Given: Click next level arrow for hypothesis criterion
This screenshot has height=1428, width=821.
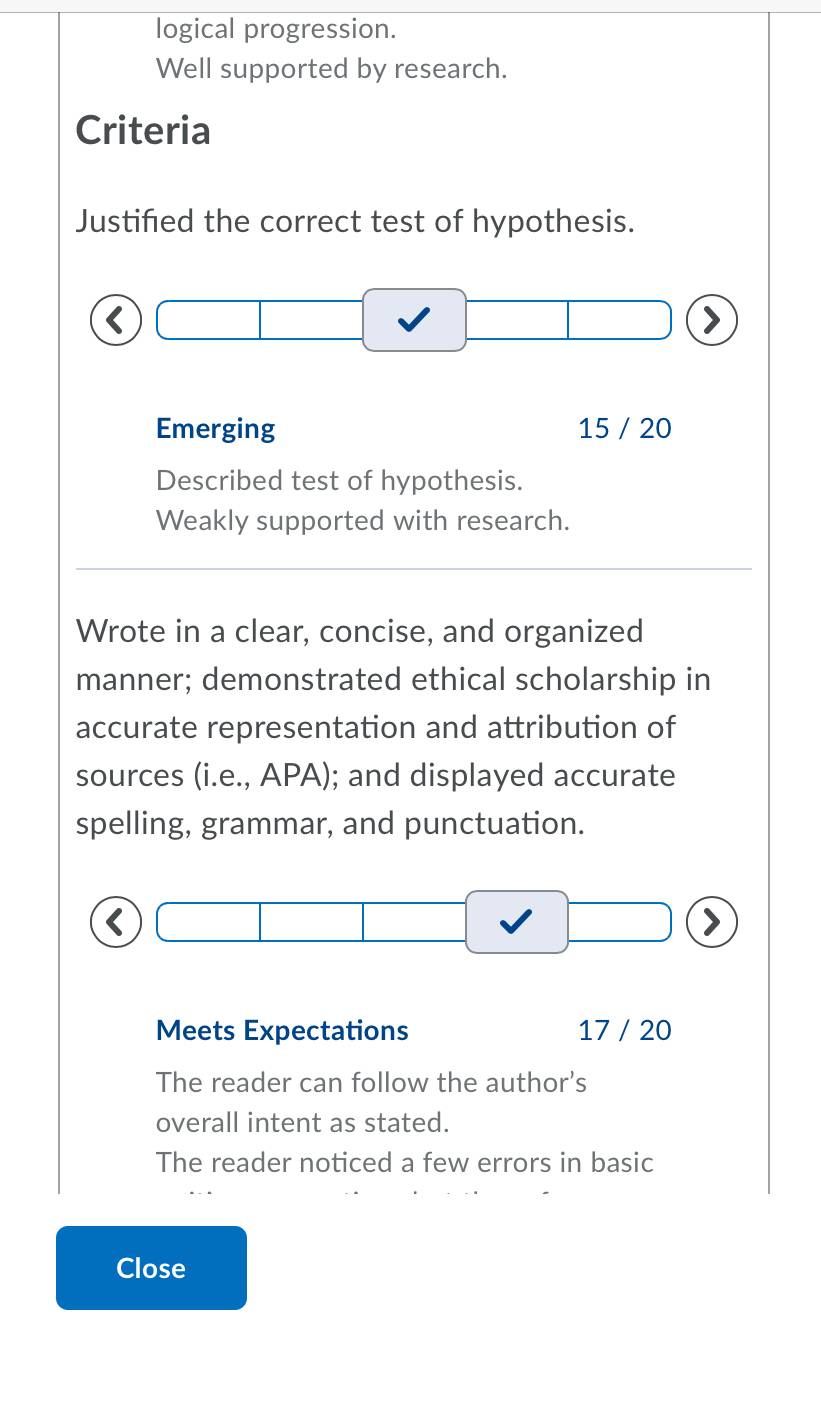Looking at the screenshot, I should (712, 320).
